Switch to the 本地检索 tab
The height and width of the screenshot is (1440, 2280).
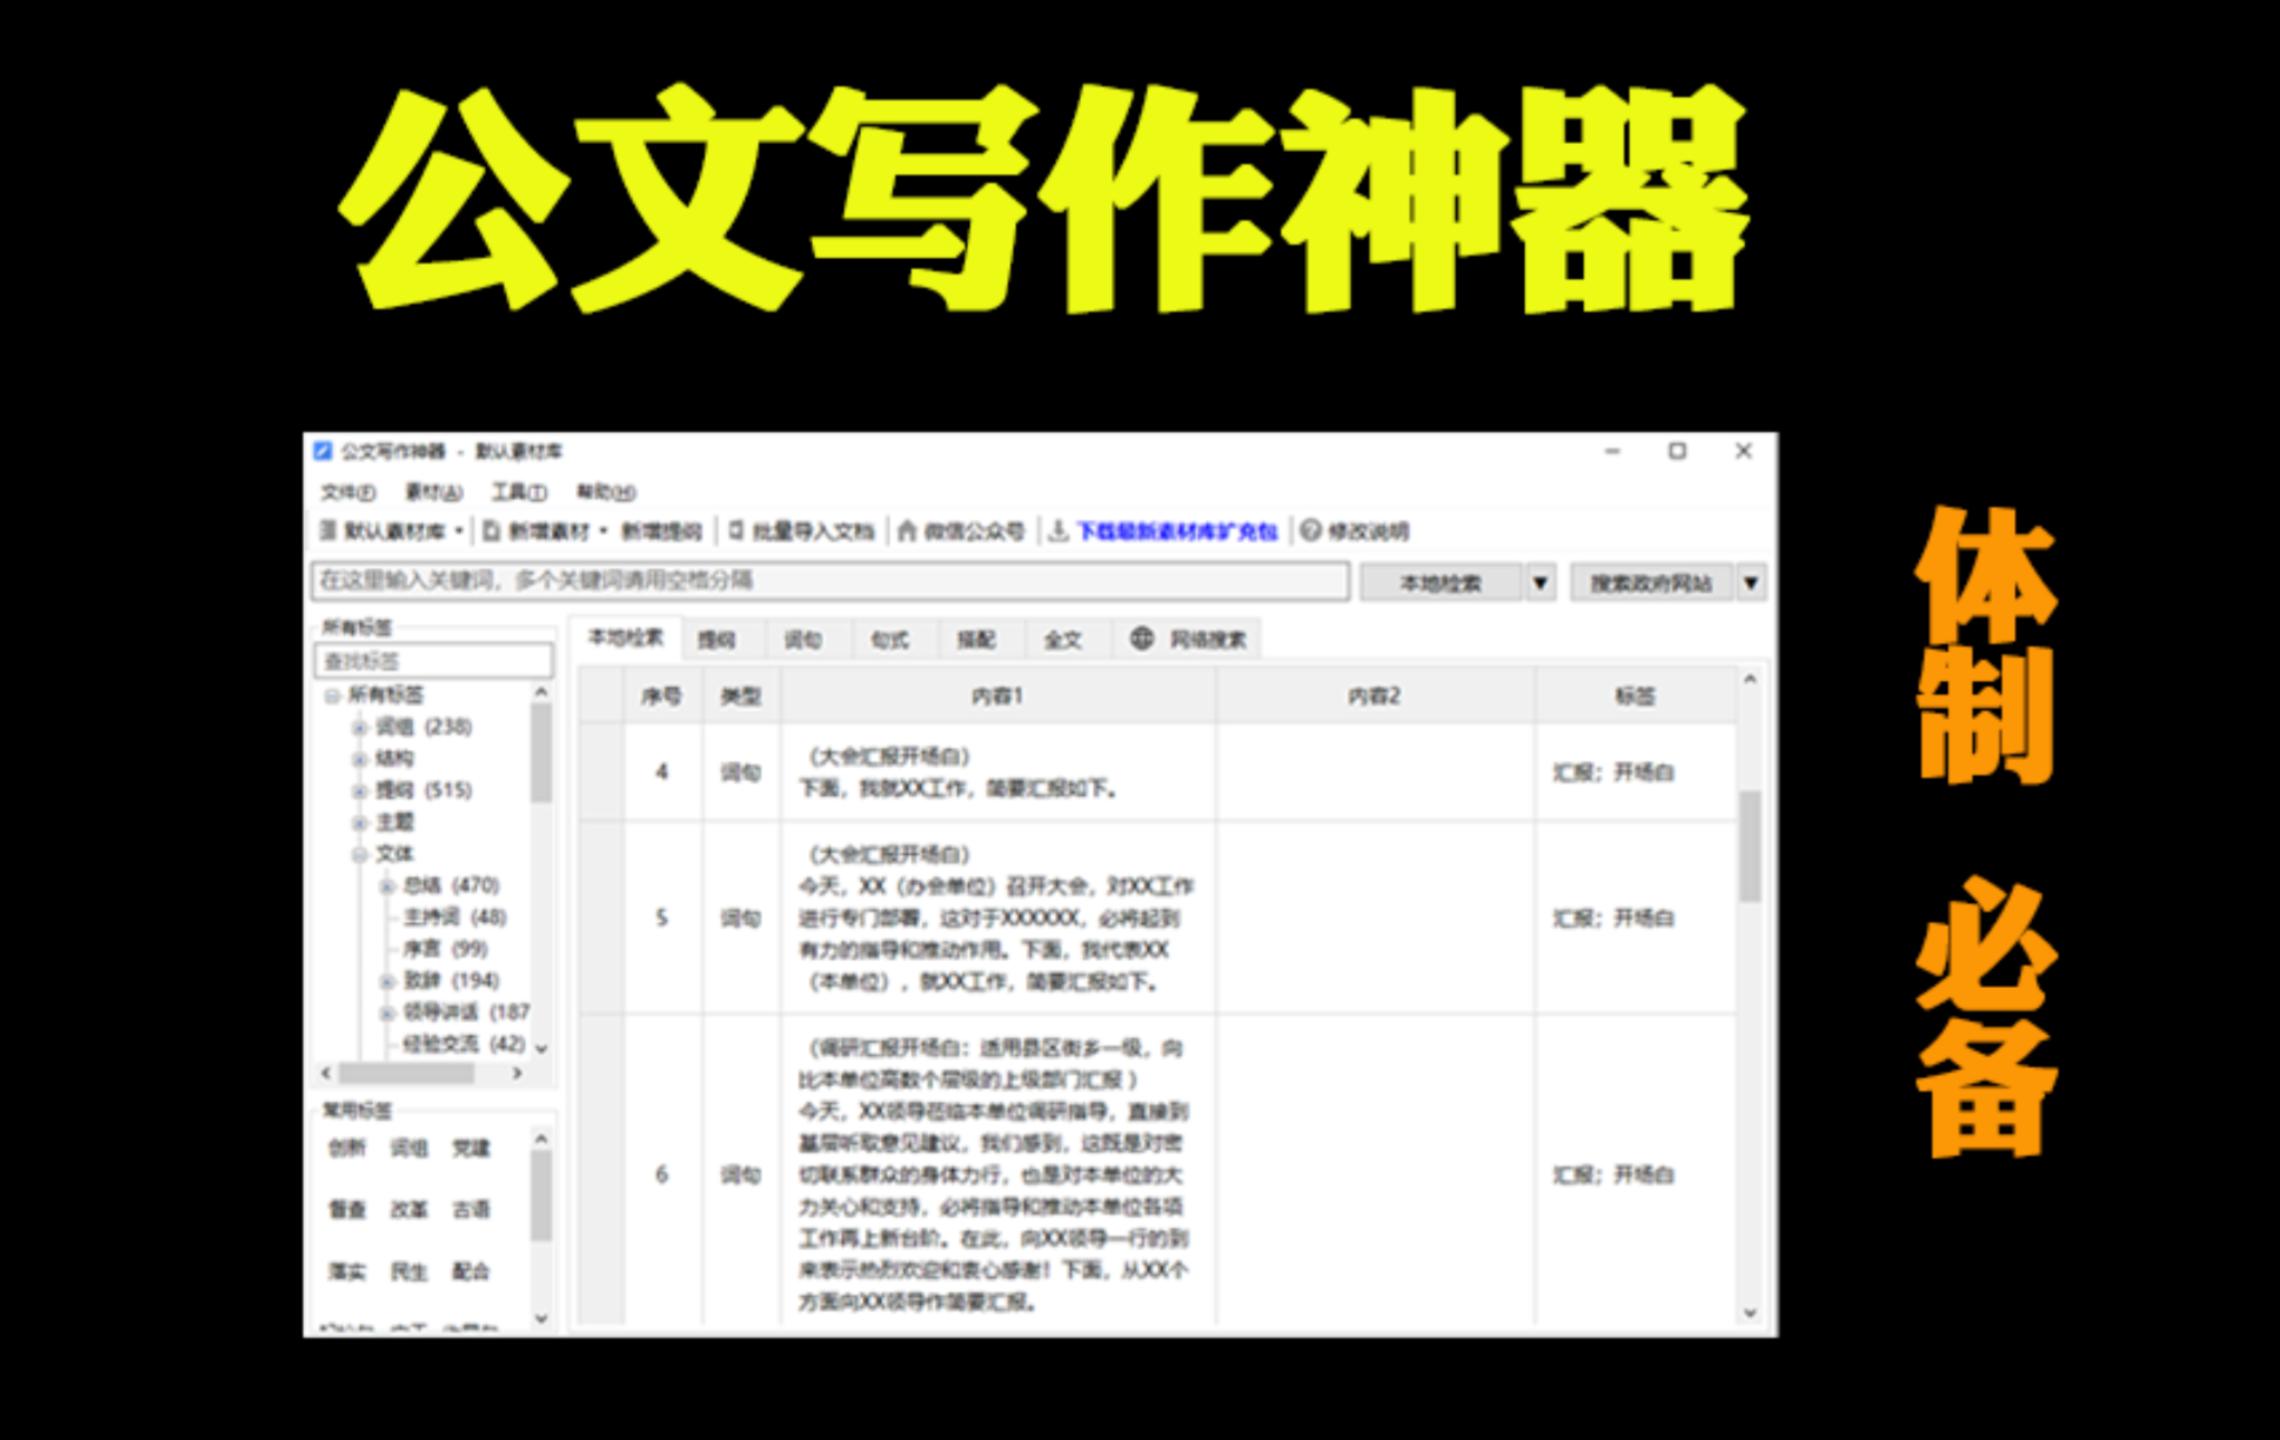(x=626, y=638)
